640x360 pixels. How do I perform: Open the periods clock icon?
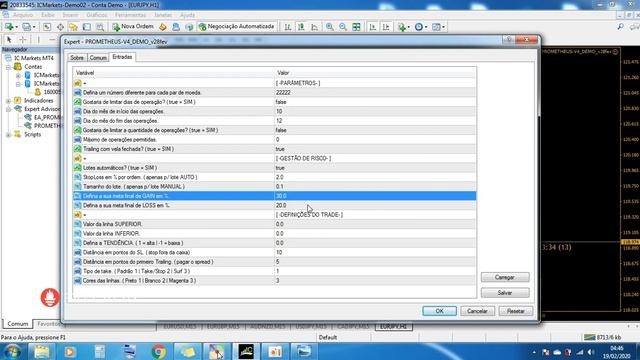pos(418,27)
